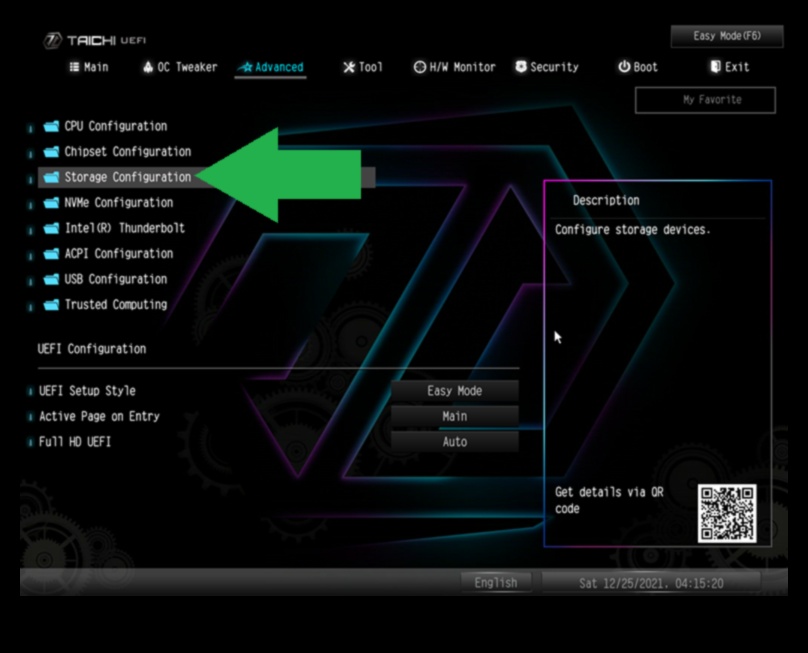The height and width of the screenshot is (653, 808).
Task: Go to the H/W Monitor tab
Action: pyautogui.click(x=454, y=67)
